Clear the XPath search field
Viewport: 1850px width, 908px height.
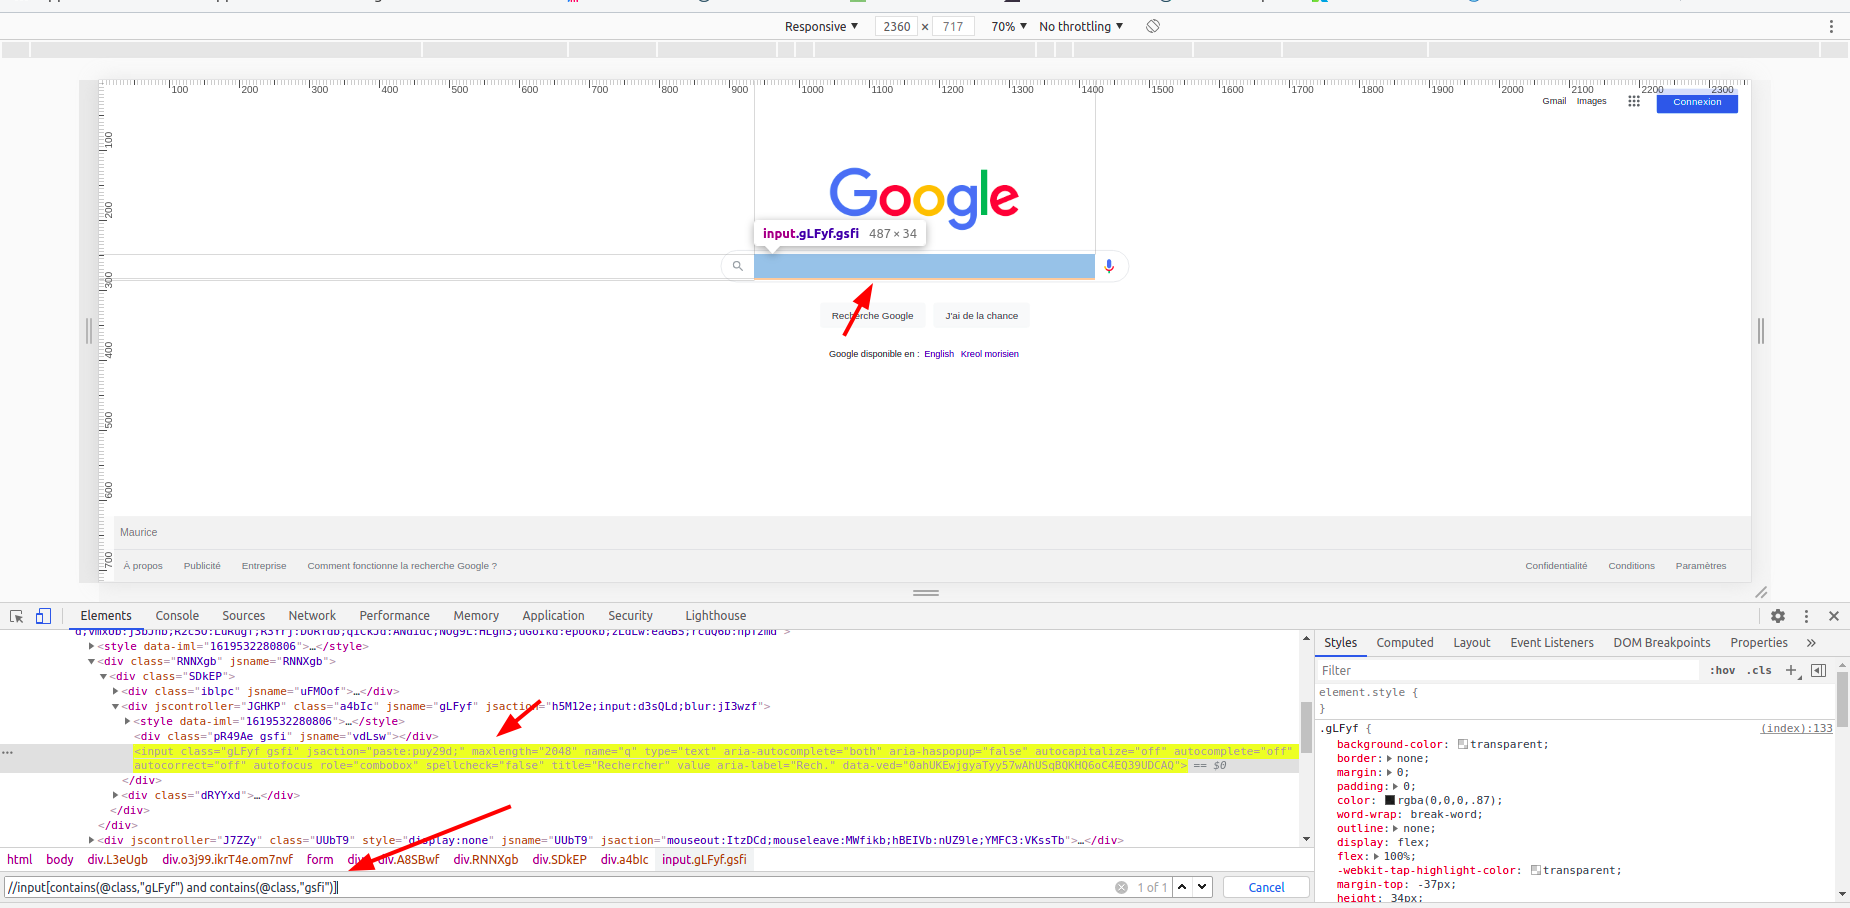click(1121, 887)
